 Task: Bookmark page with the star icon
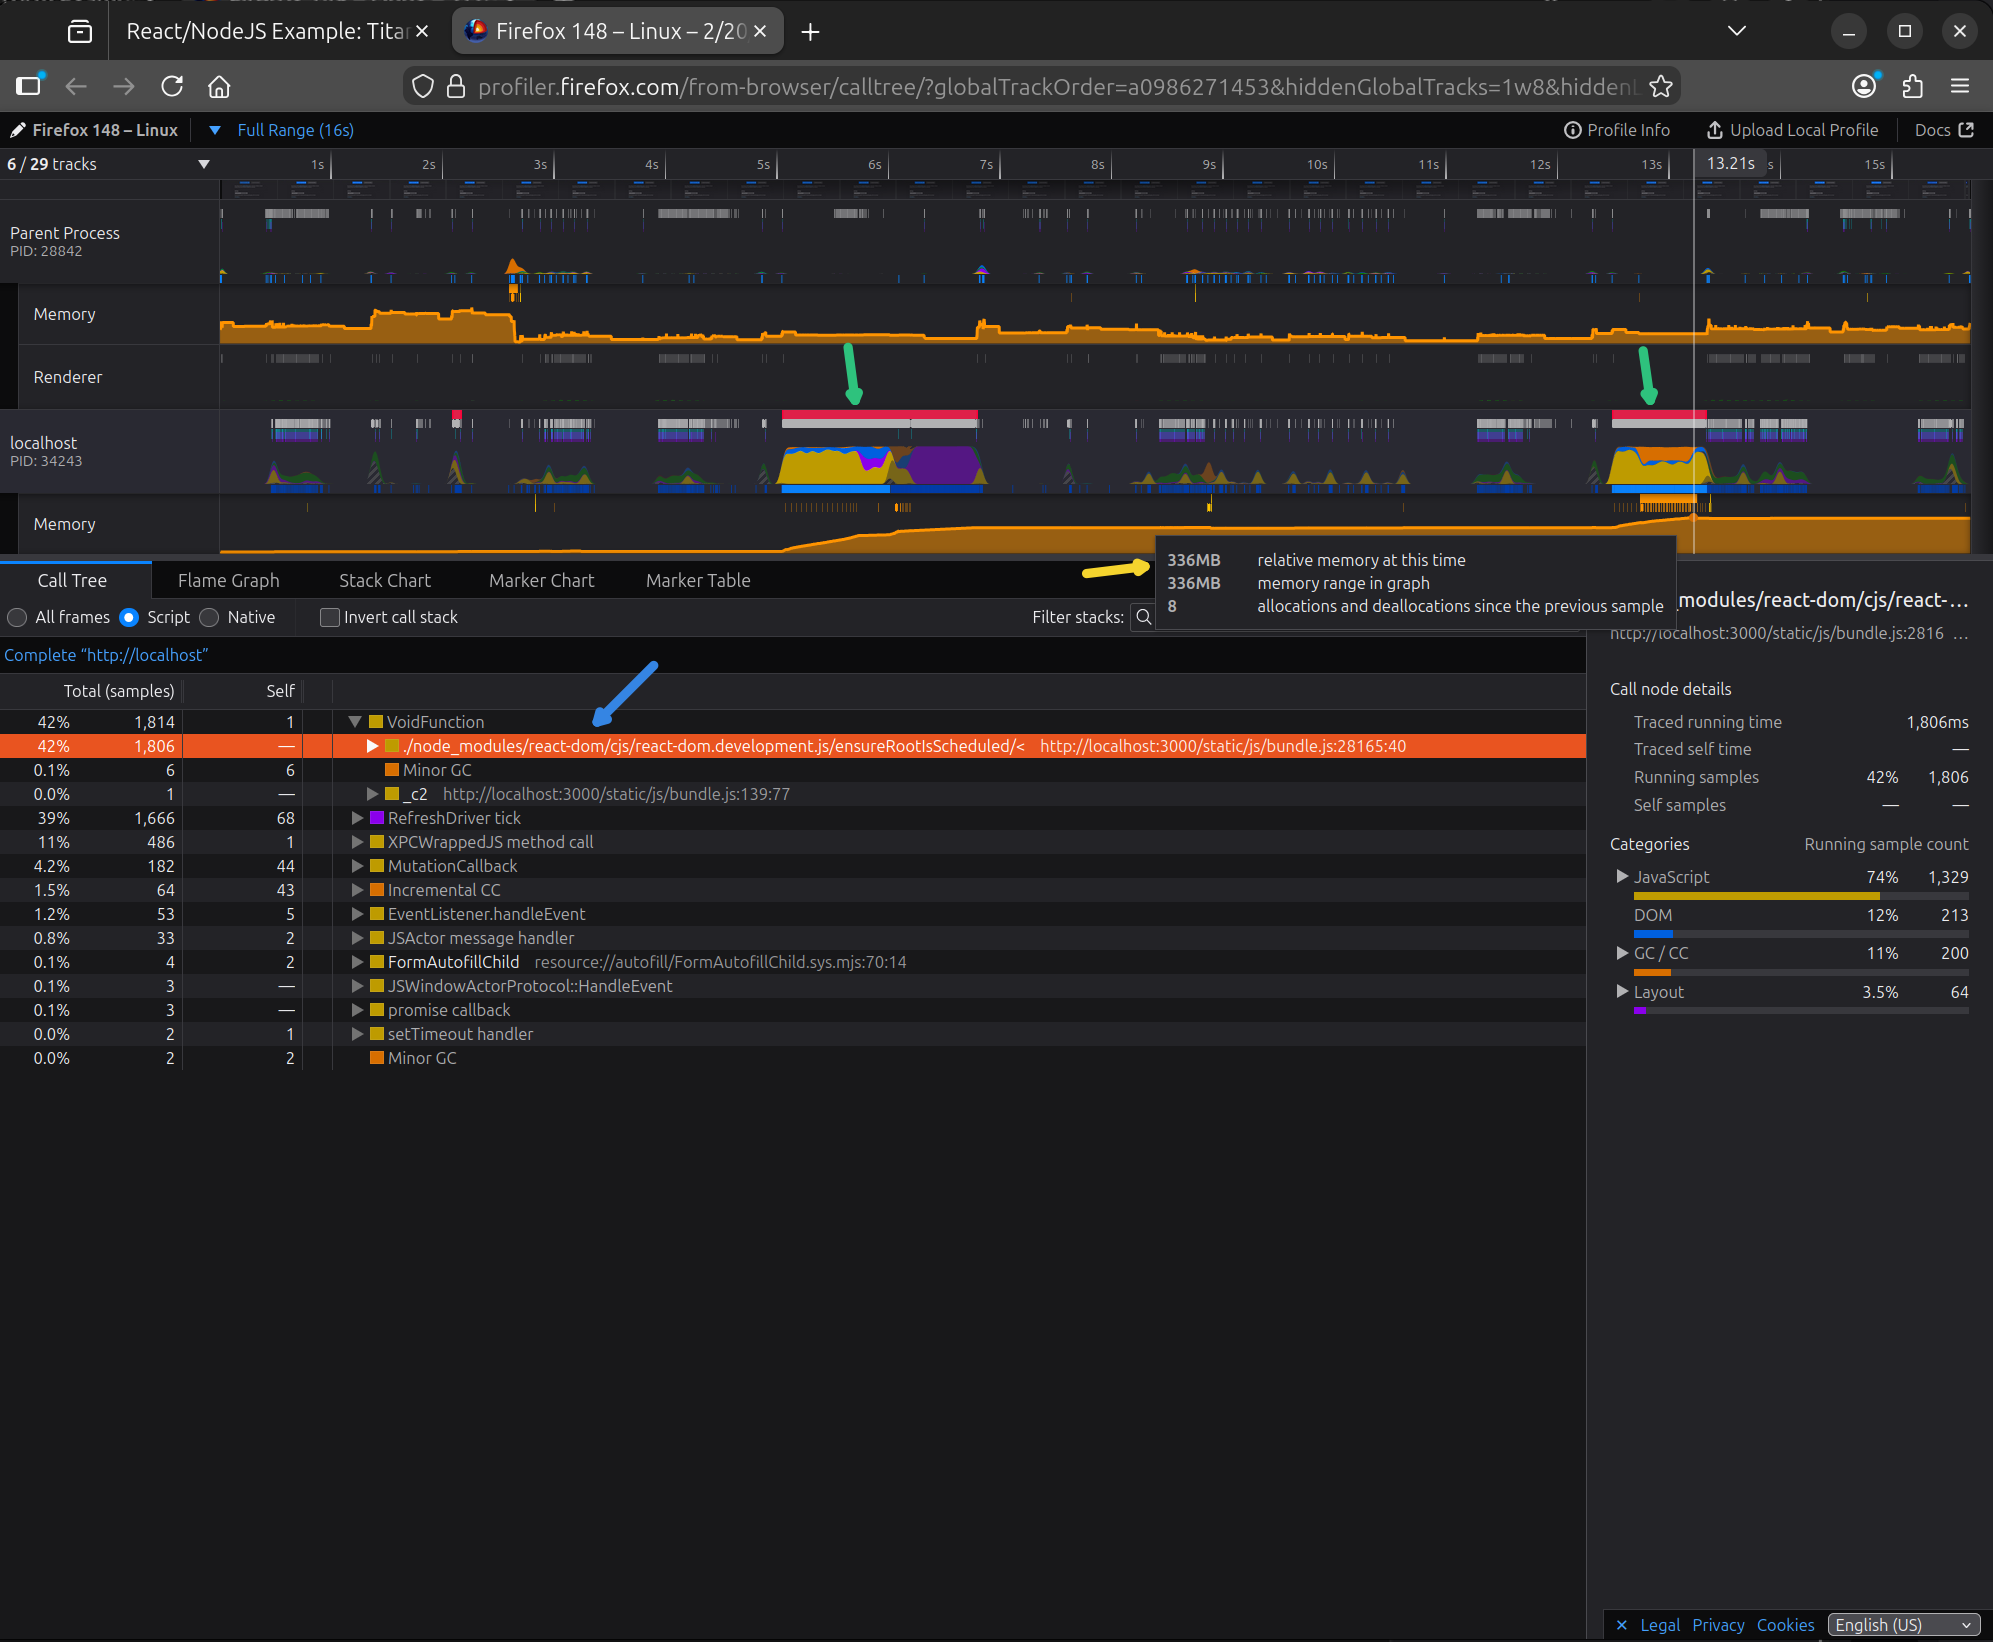[1661, 87]
